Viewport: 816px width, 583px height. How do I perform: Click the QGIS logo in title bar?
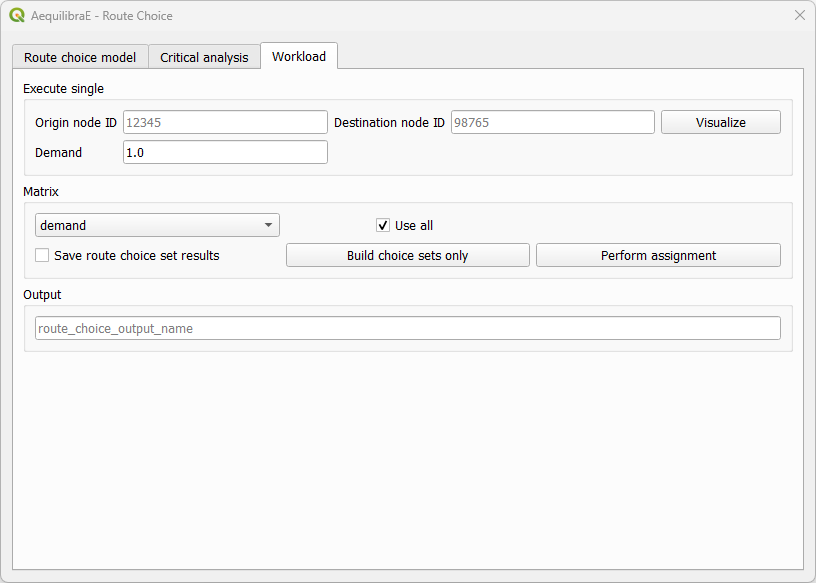coord(17,15)
